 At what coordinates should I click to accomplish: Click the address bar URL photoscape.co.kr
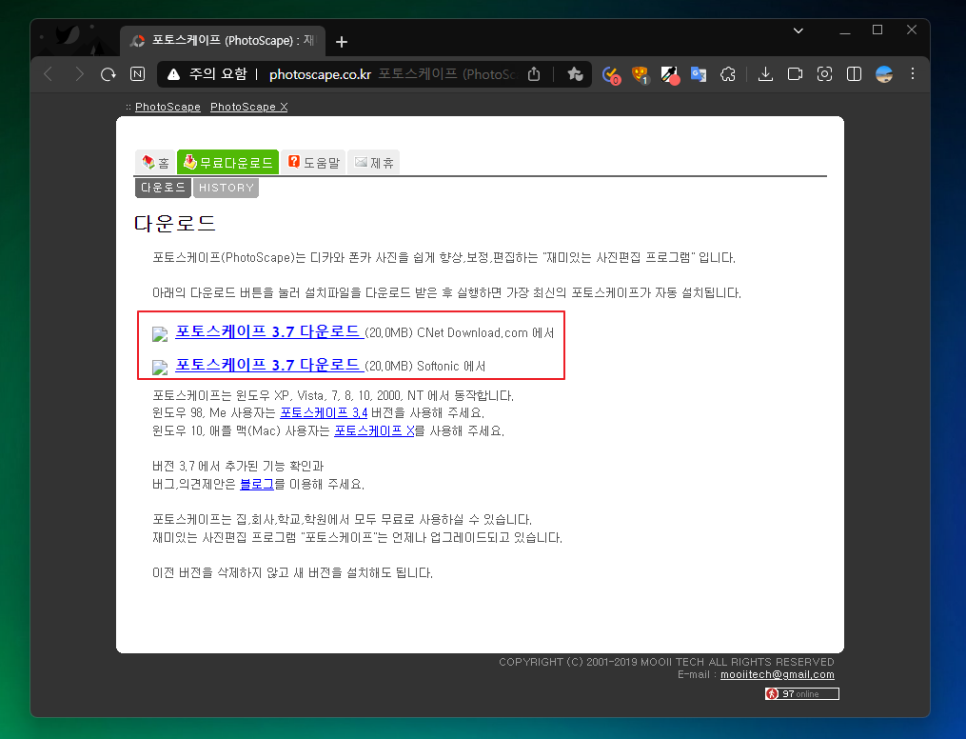(320, 75)
